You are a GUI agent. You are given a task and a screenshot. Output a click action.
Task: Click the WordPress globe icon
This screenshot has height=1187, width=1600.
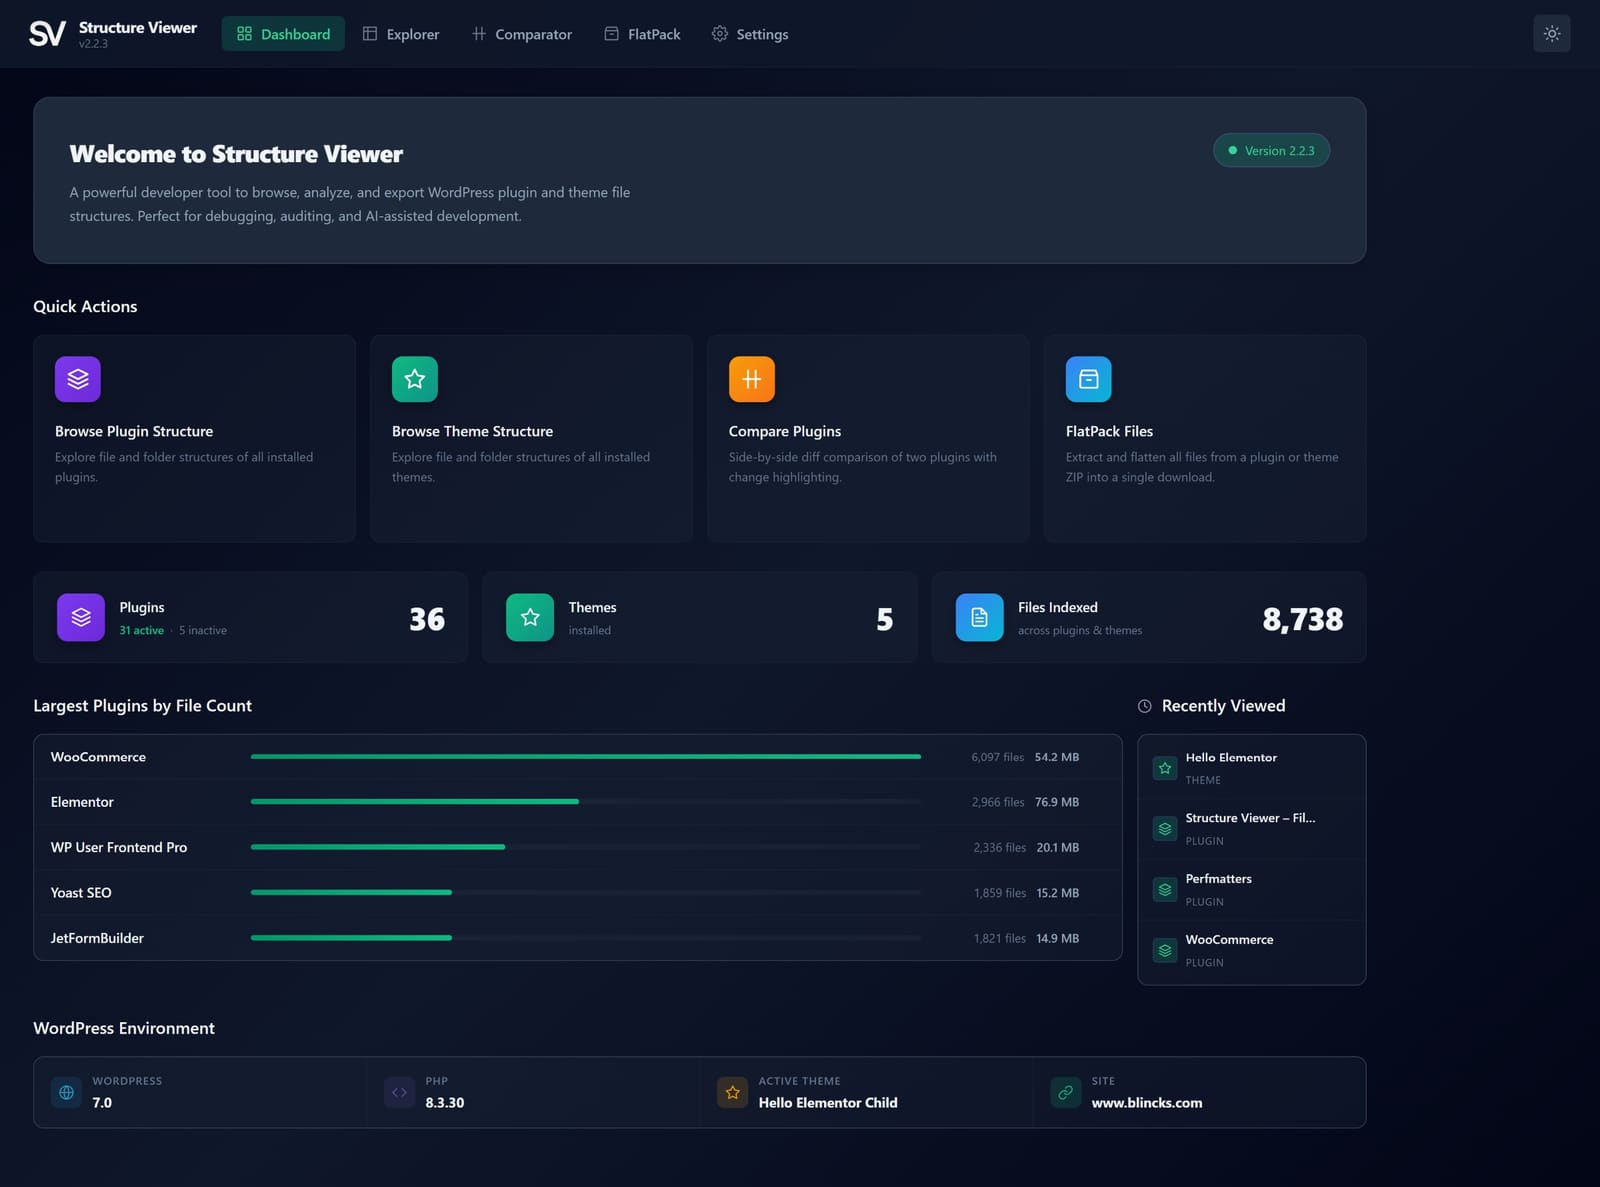tap(66, 1092)
